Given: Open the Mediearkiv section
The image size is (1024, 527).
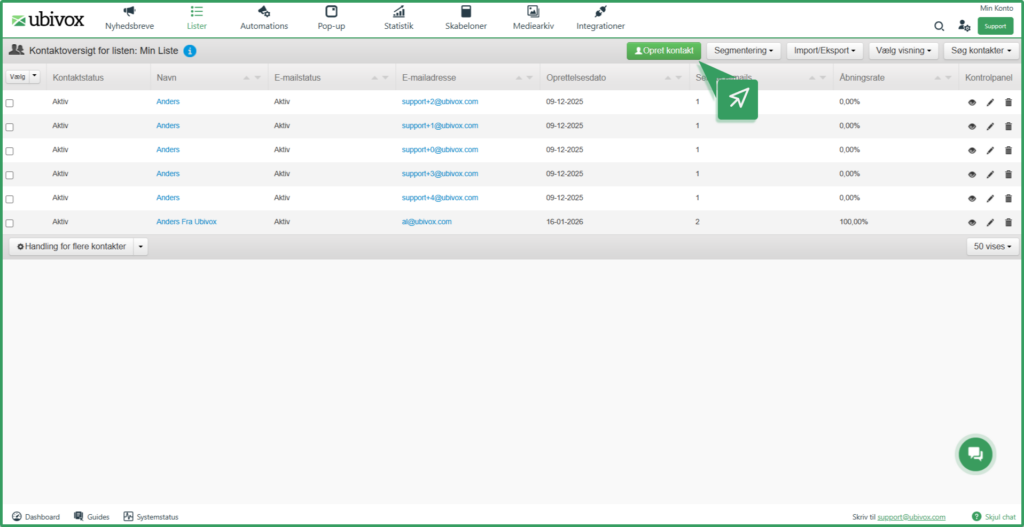Looking at the screenshot, I should pyautogui.click(x=533, y=18).
